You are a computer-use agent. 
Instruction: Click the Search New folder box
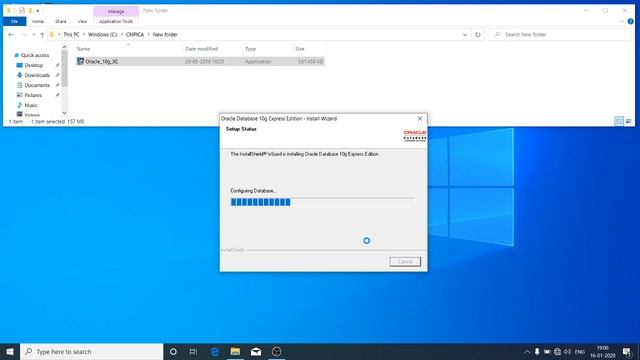coord(560,35)
